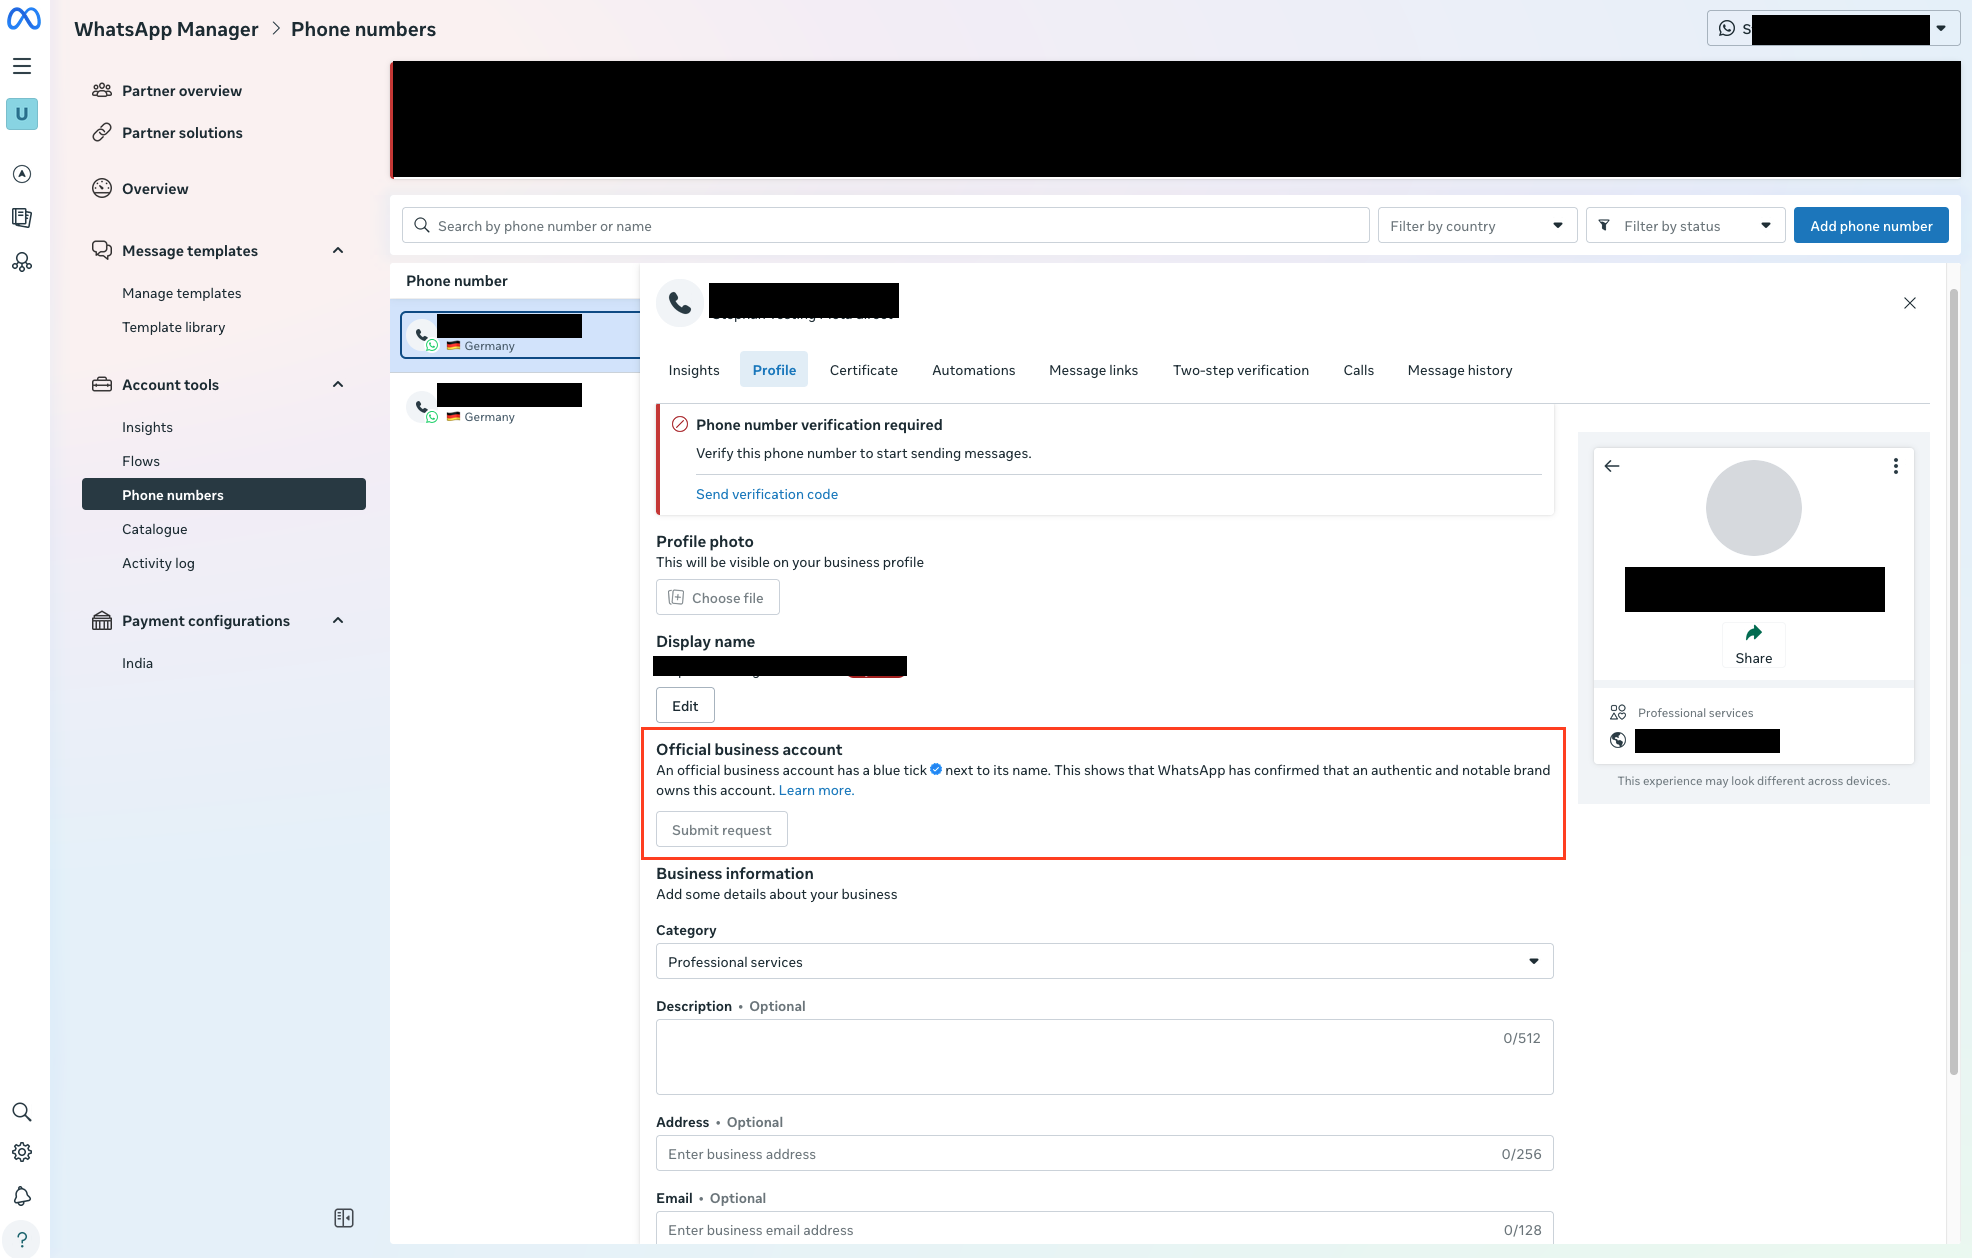Collapse the Account tools section
Viewport: 1972px width, 1258px height.
click(338, 385)
